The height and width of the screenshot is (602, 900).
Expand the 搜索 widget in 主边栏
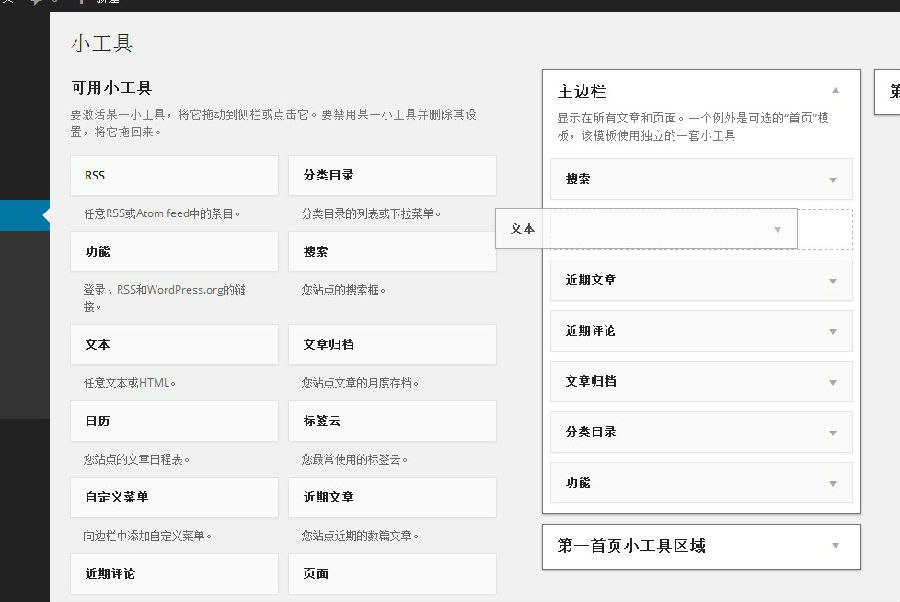[x=832, y=180]
